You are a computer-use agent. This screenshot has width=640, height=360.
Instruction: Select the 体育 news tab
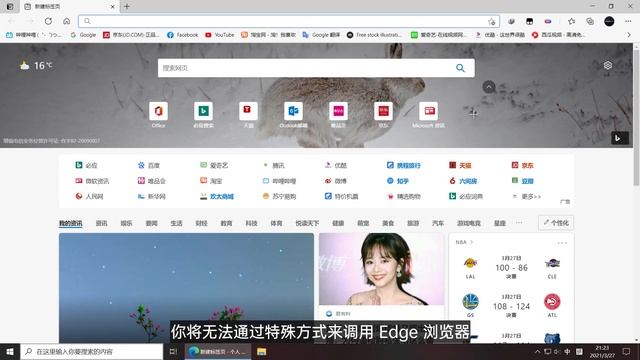coord(276,223)
